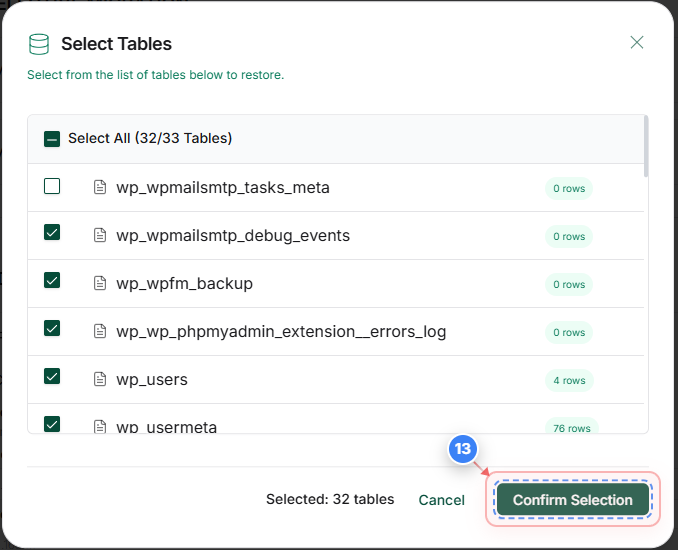Screen dimensions: 678x550
Task: Uncheck wp_wp_phpmyadmin_extension__errors_log checkbox
Action: pos(52,328)
